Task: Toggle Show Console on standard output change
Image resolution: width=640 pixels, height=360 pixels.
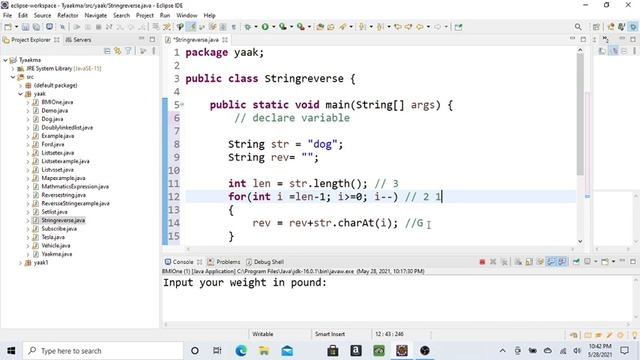Action: pyautogui.click(x=551, y=262)
